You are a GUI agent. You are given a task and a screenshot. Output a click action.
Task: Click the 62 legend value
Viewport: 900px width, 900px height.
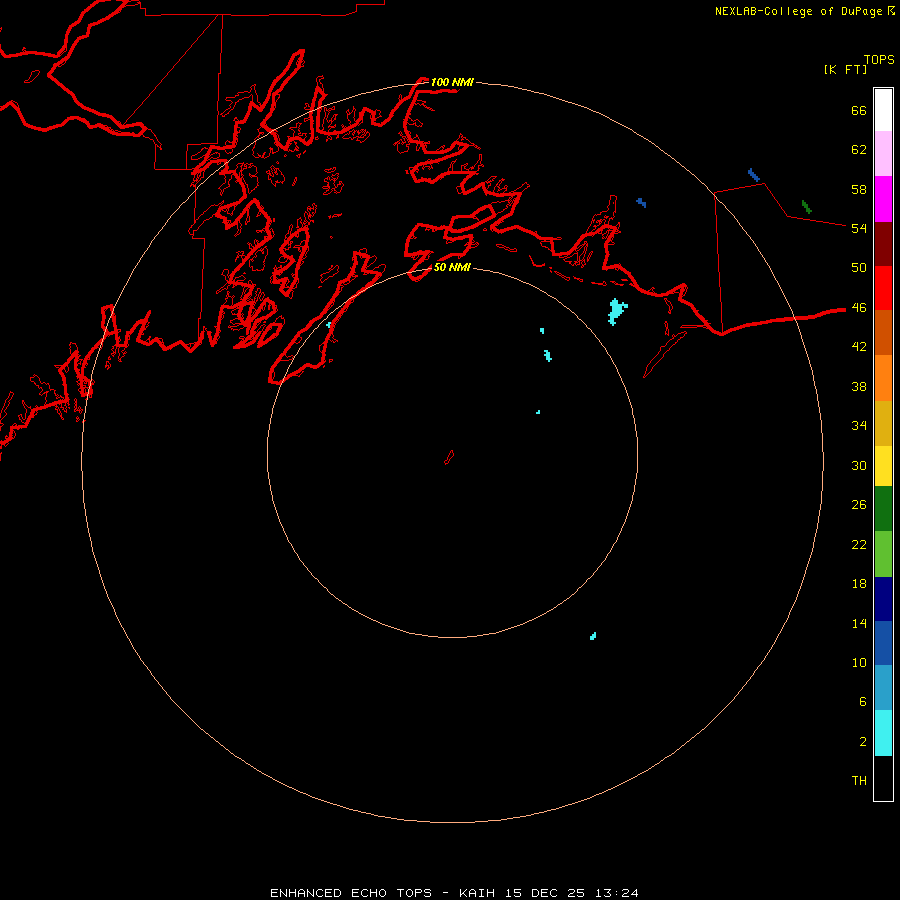[x=859, y=150]
